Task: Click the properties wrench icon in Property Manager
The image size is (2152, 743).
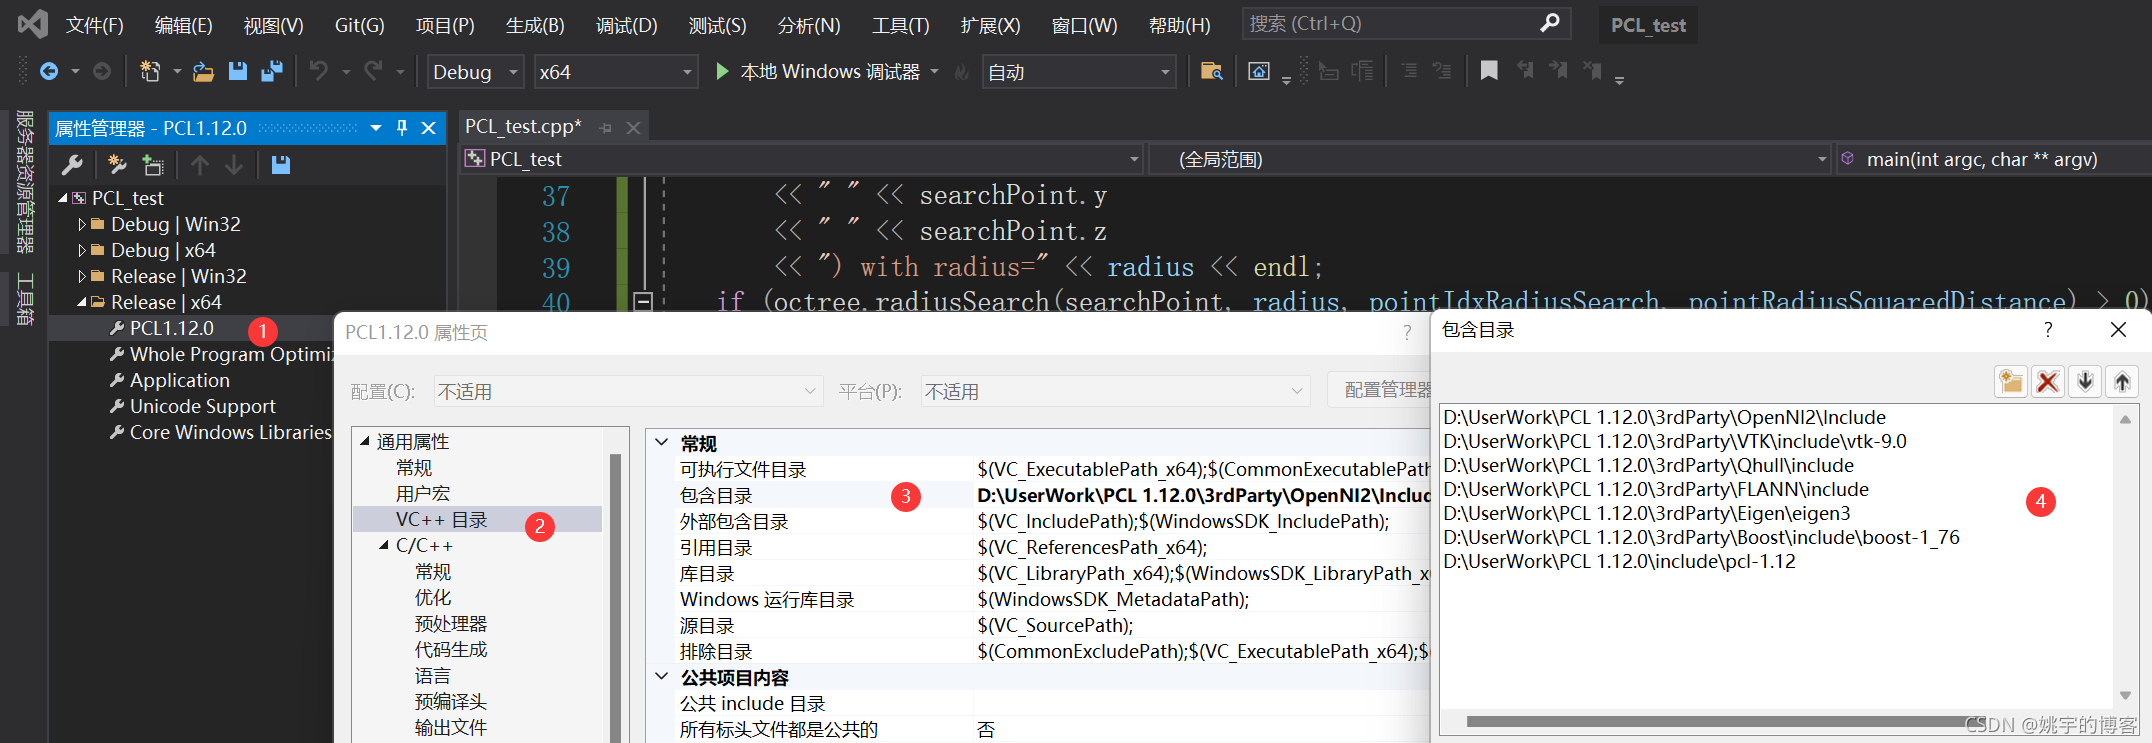Action: click(72, 165)
